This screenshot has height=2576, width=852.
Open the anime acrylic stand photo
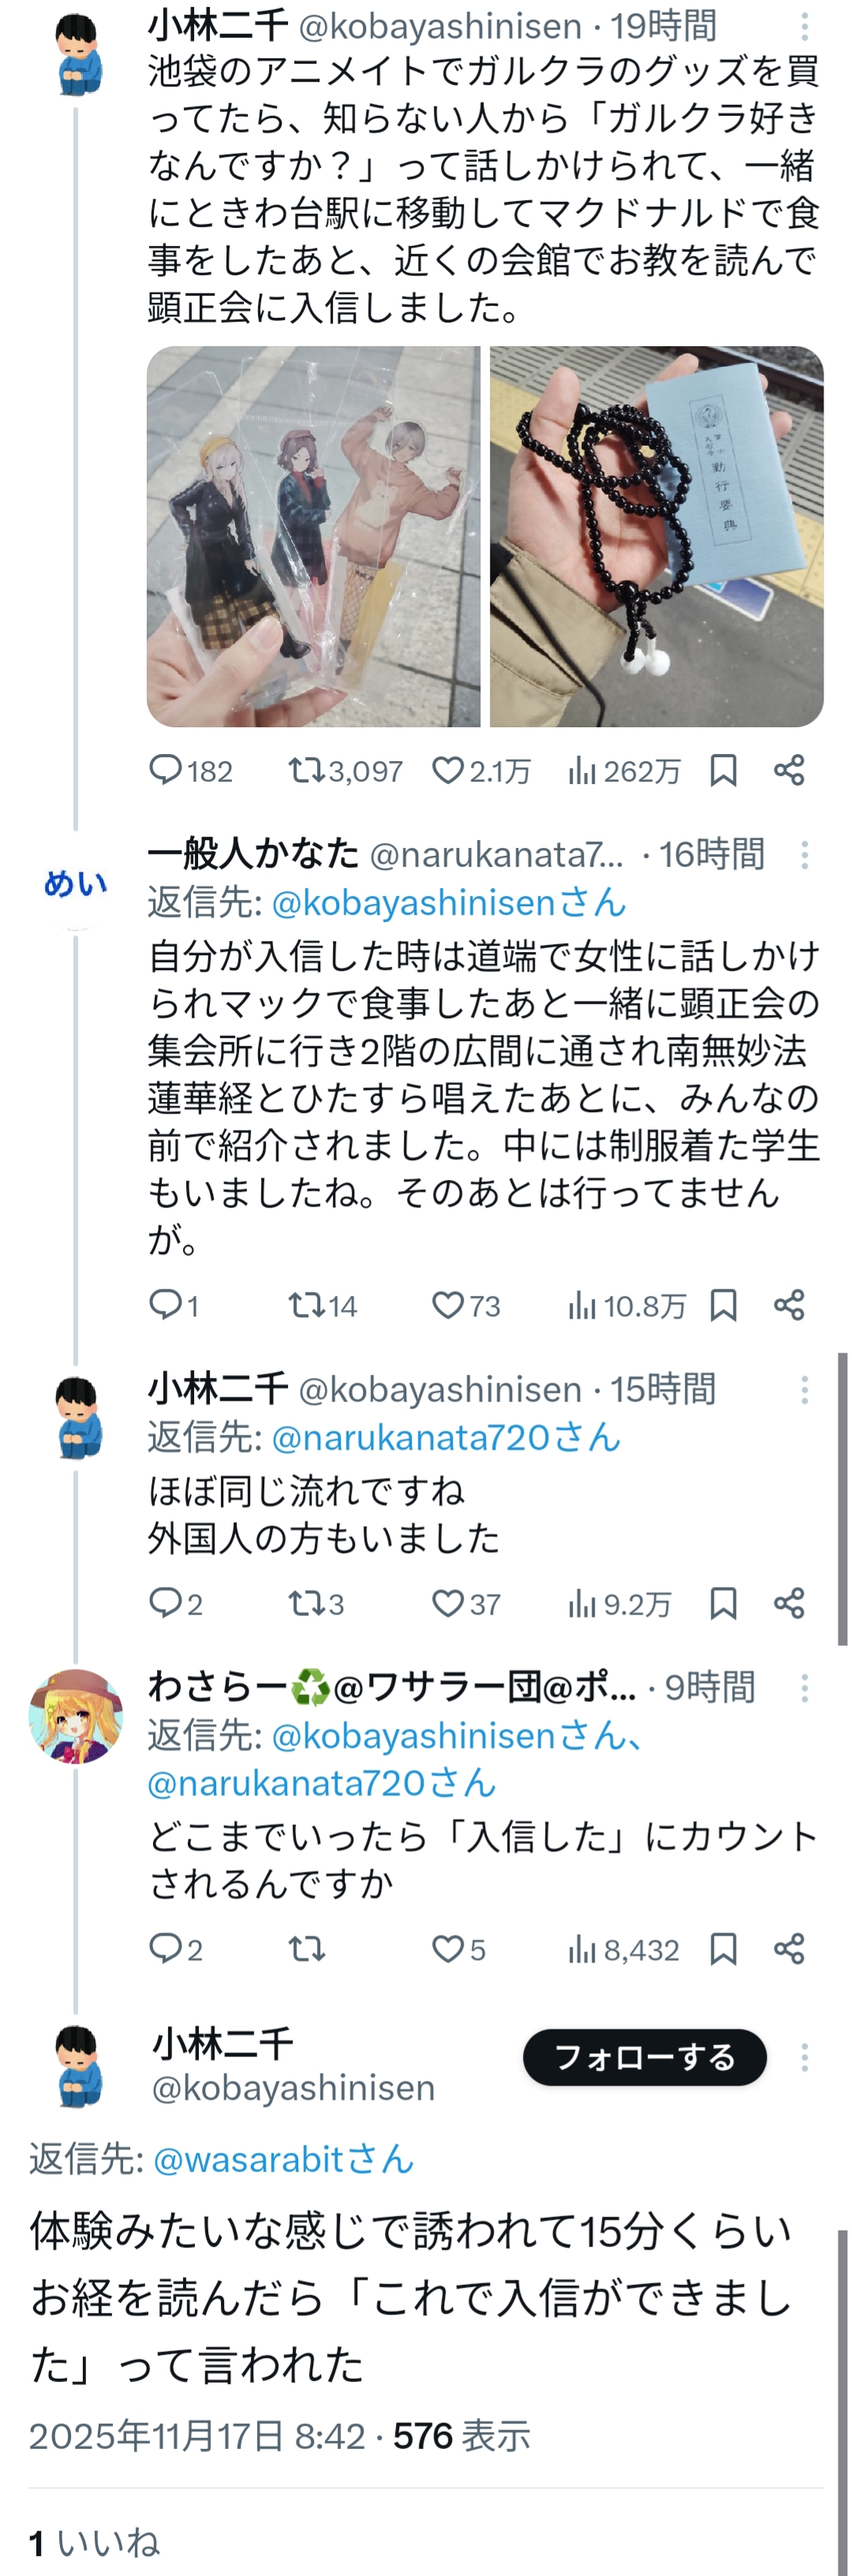314,536
